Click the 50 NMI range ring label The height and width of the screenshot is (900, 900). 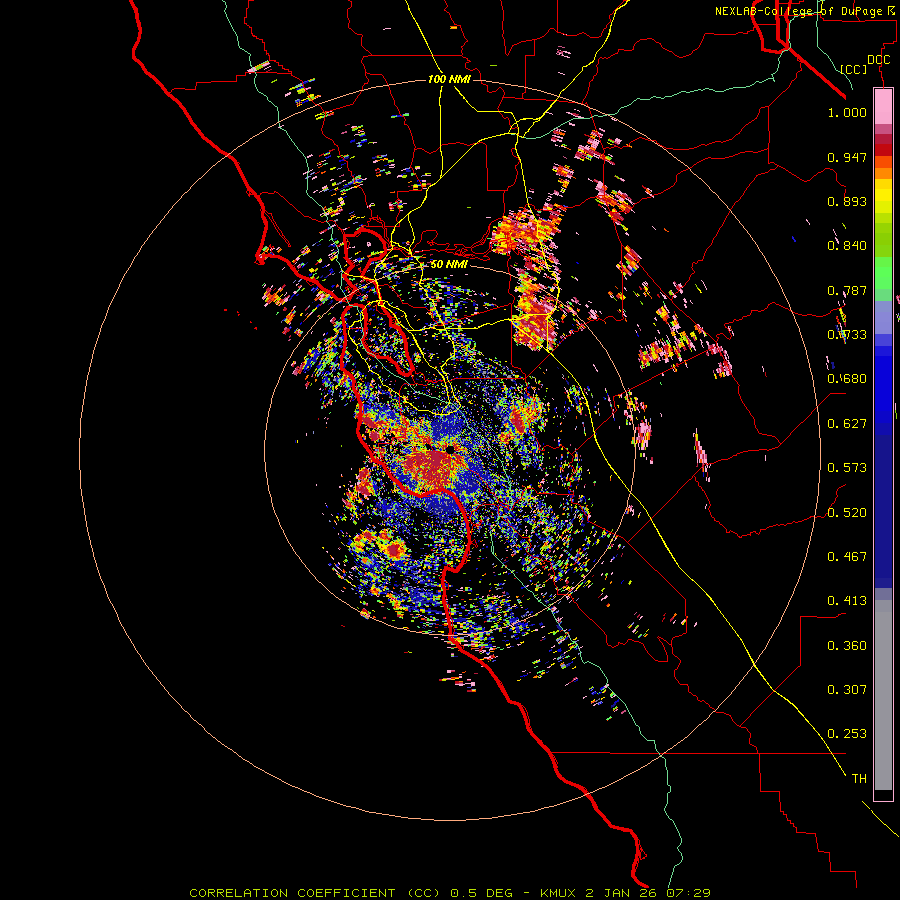(x=449, y=264)
